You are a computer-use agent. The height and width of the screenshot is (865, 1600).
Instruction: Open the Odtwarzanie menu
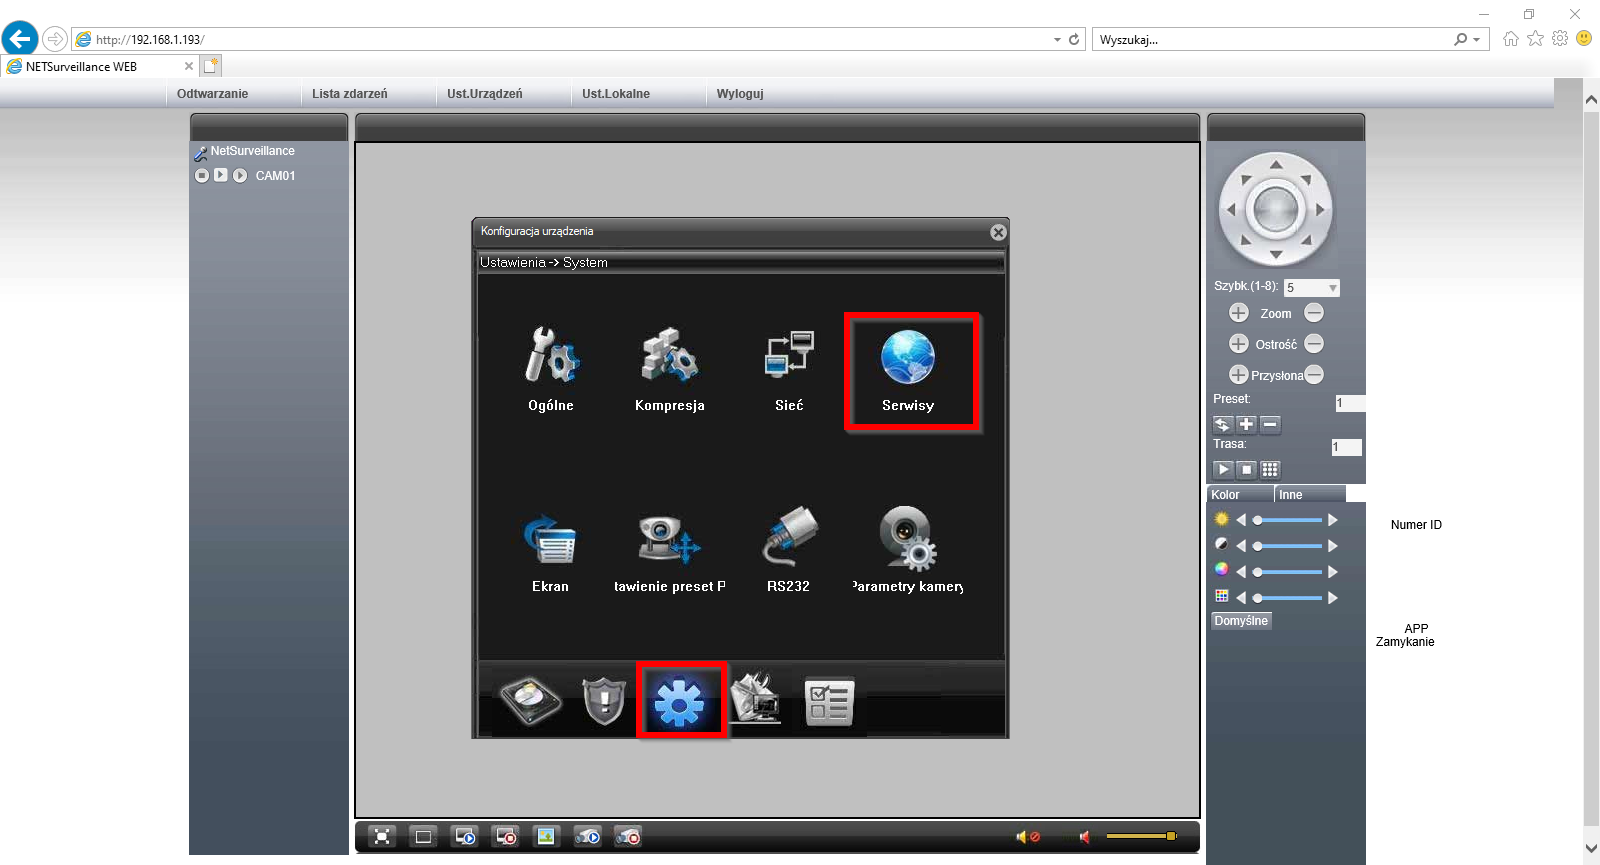click(212, 94)
